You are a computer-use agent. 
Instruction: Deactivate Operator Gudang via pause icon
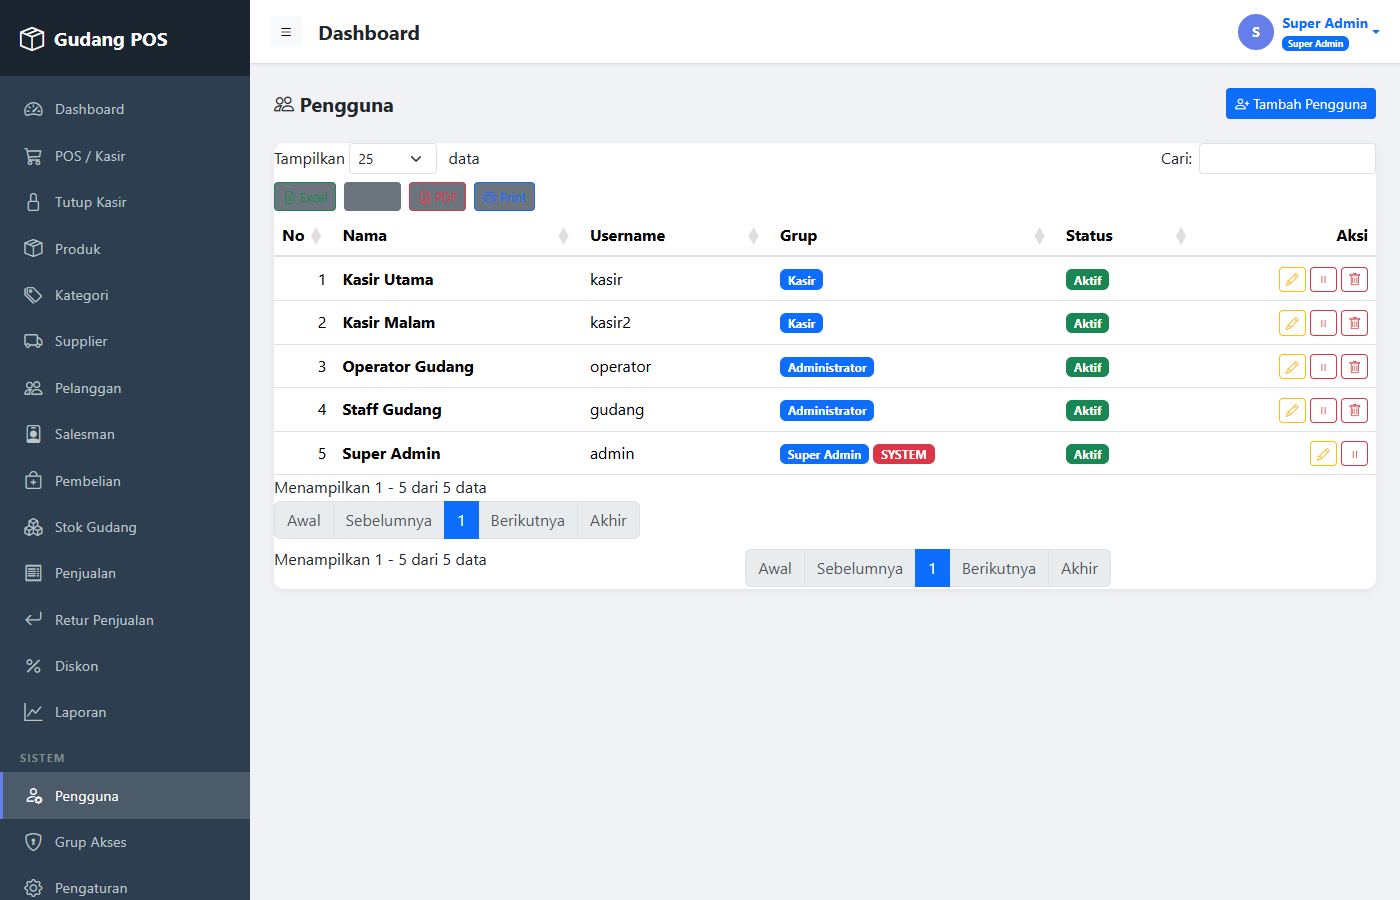coord(1323,367)
